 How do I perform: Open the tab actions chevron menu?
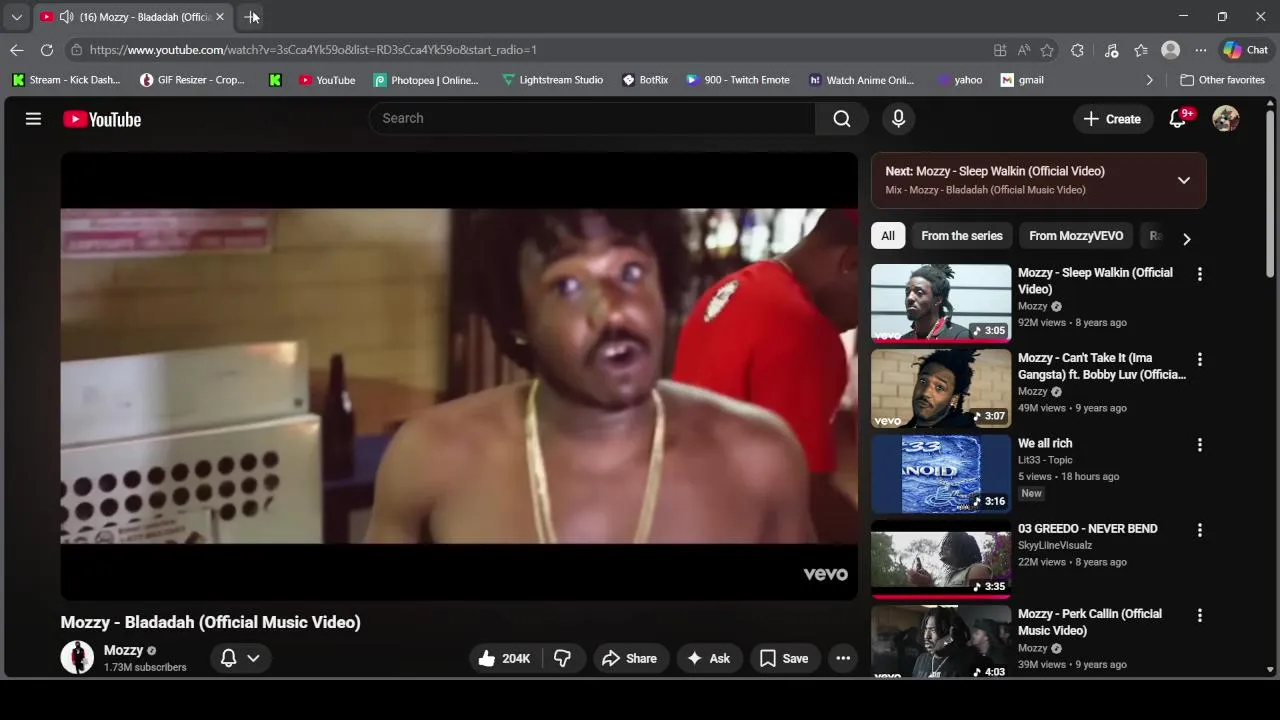16,17
